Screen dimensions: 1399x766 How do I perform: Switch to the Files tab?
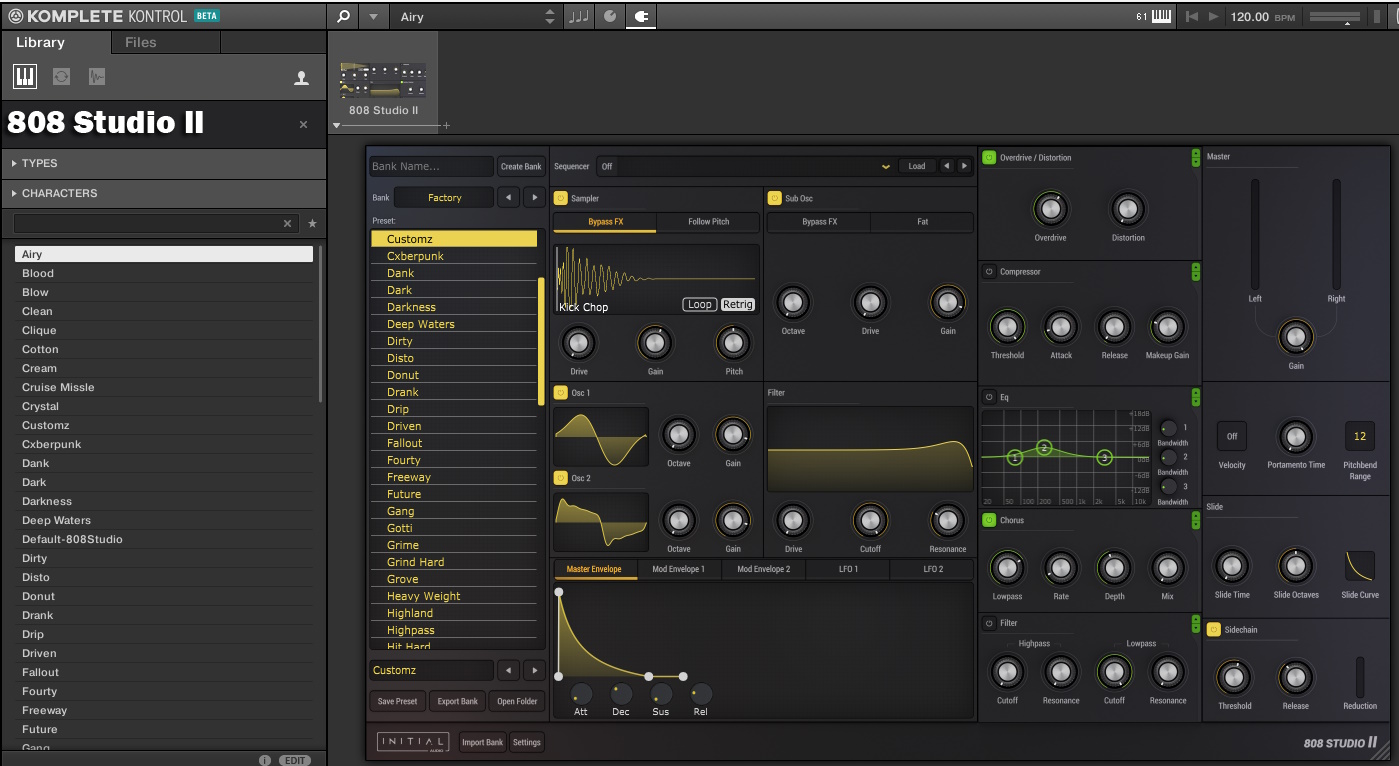pos(141,42)
